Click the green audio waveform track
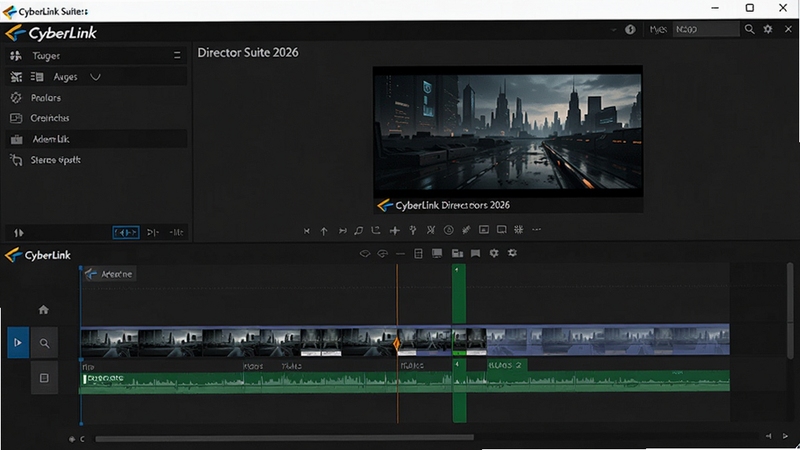This screenshot has height=450, width=800. (405, 382)
